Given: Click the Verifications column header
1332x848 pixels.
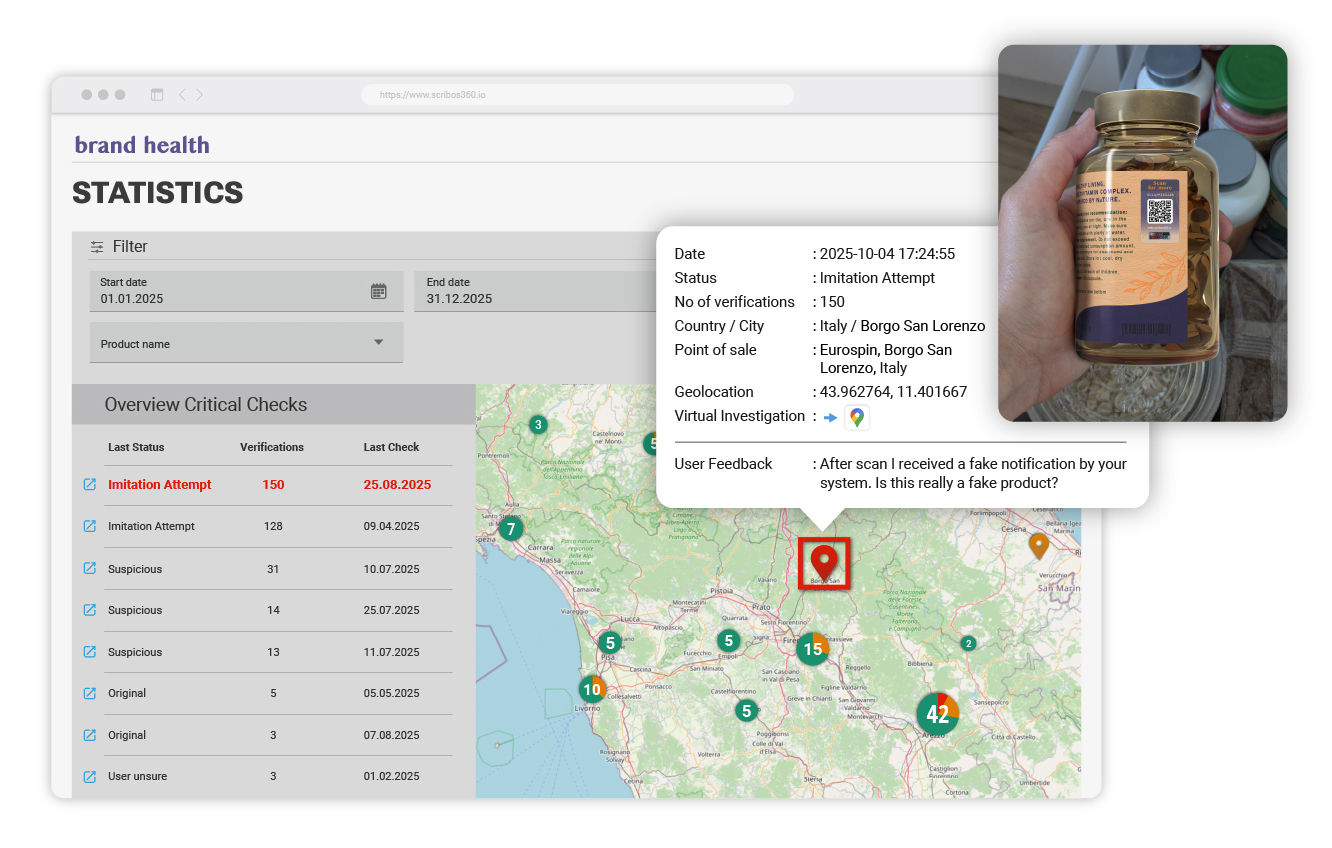Looking at the screenshot, I should coord(272,447).
